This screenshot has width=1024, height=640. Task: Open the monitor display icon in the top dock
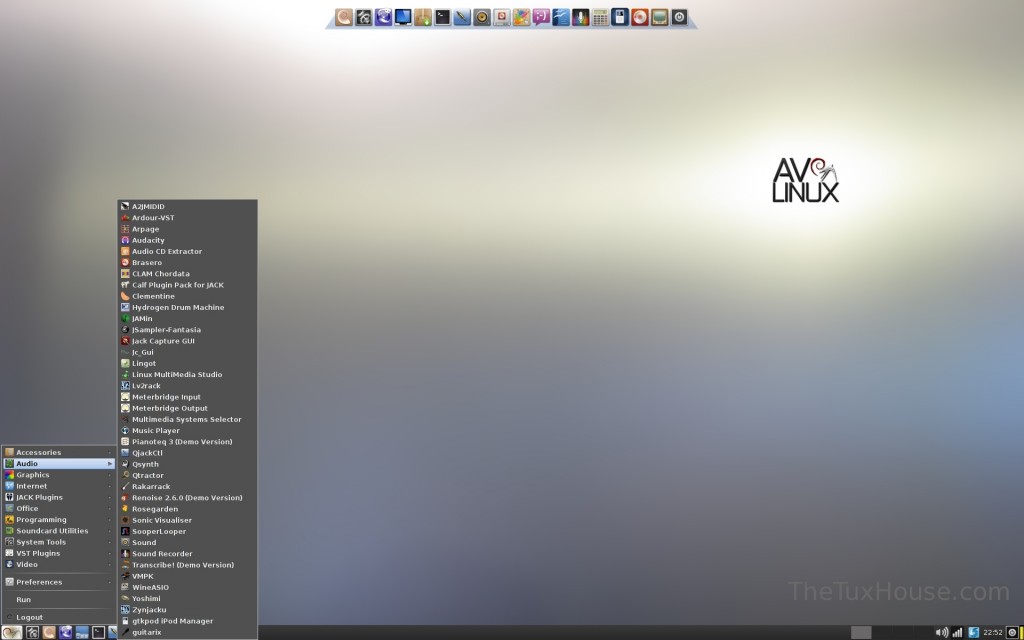pyautogui.click(x=403, y=18)
